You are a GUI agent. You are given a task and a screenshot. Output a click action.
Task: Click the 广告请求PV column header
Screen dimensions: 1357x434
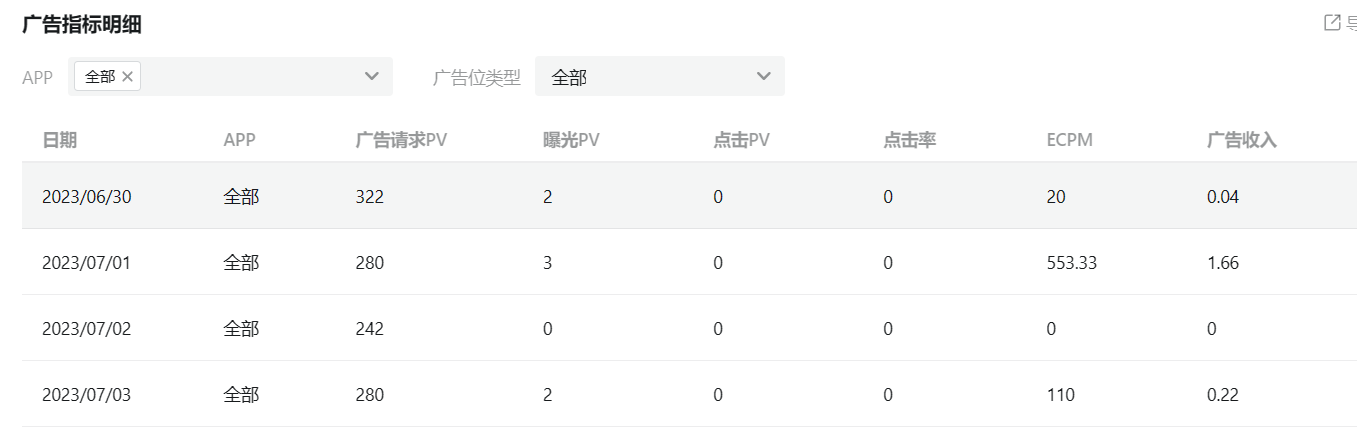401,140
